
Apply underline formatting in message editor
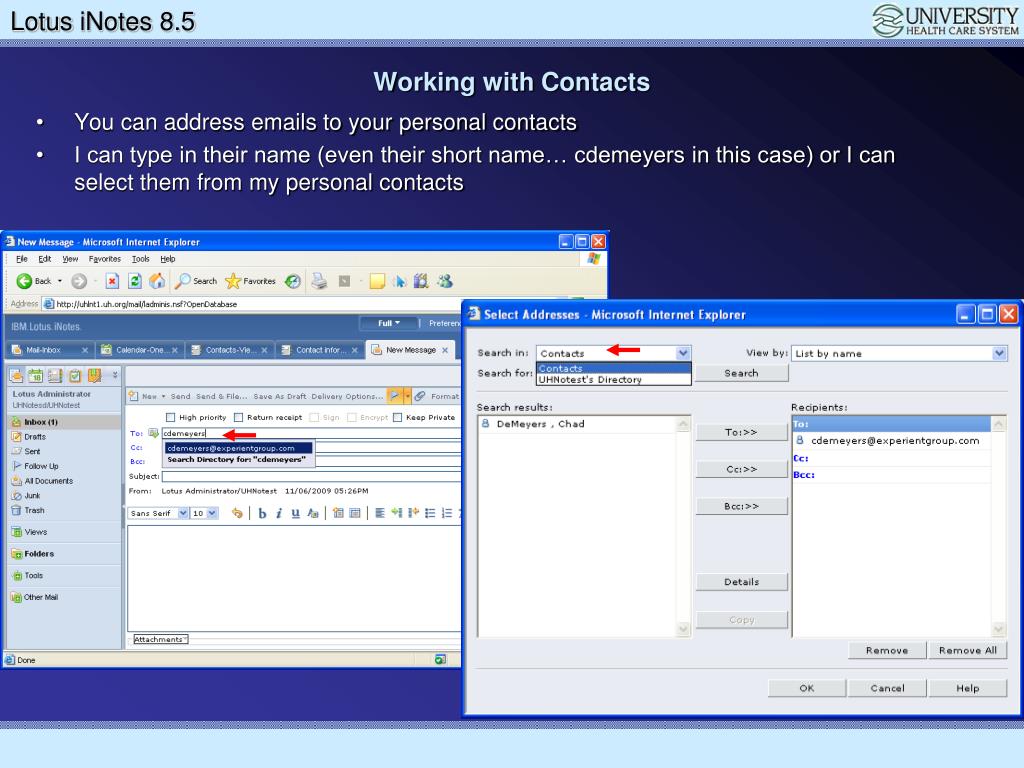coord(295,513)
